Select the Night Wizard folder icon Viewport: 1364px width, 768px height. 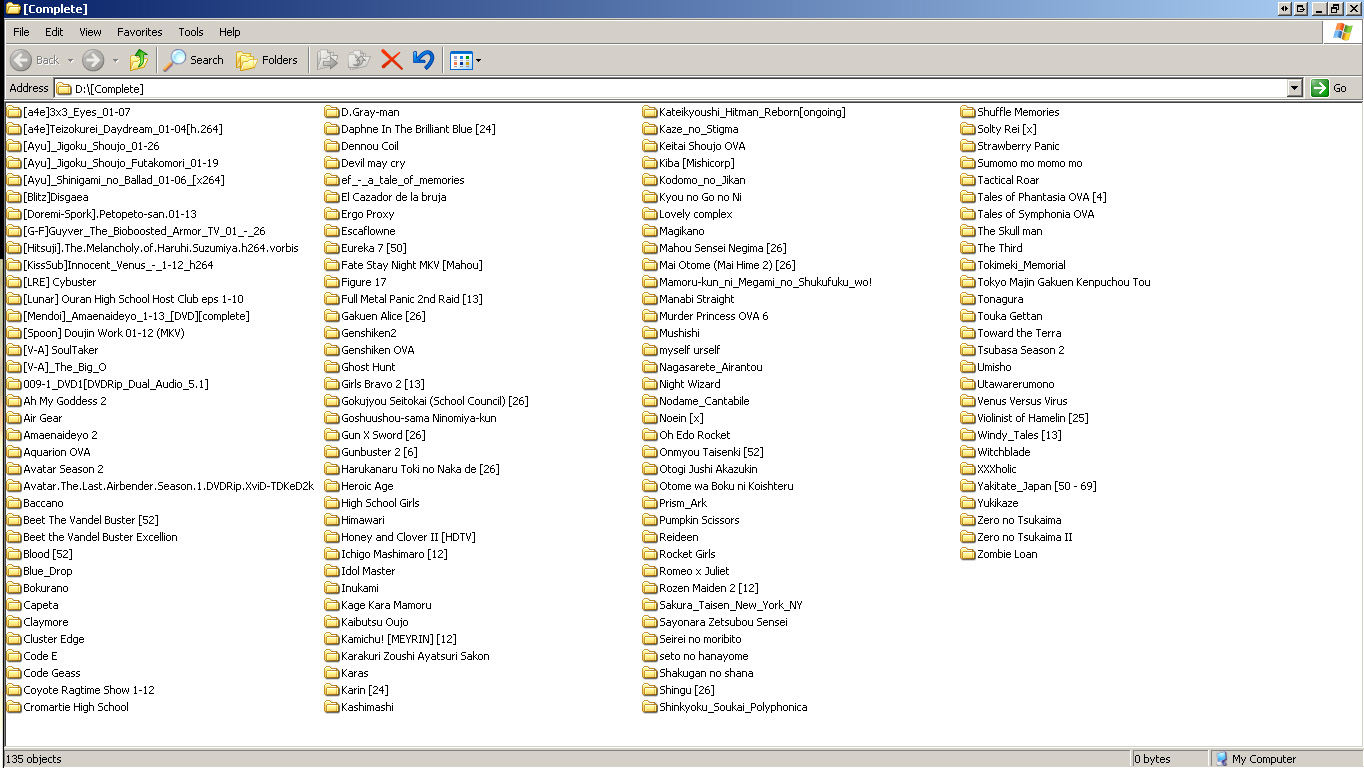650,384
